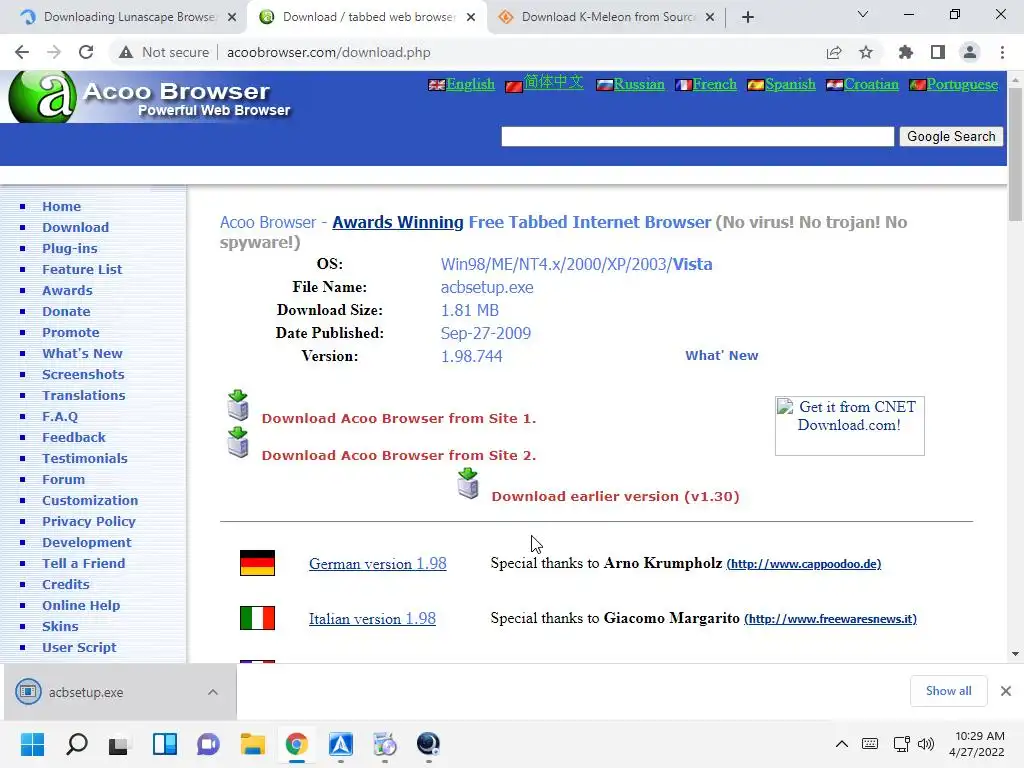
Task: Click the Site 1 download icon
Action: coord(238,406)
